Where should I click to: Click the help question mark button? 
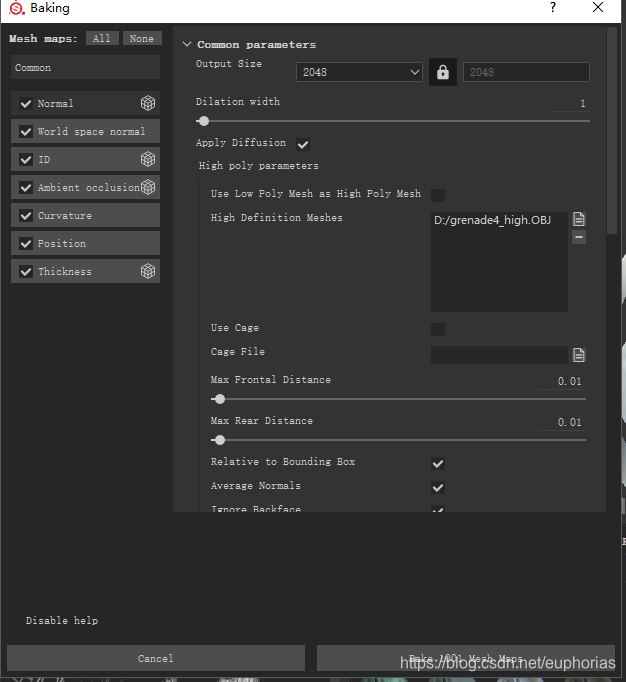tap(553, 7)
